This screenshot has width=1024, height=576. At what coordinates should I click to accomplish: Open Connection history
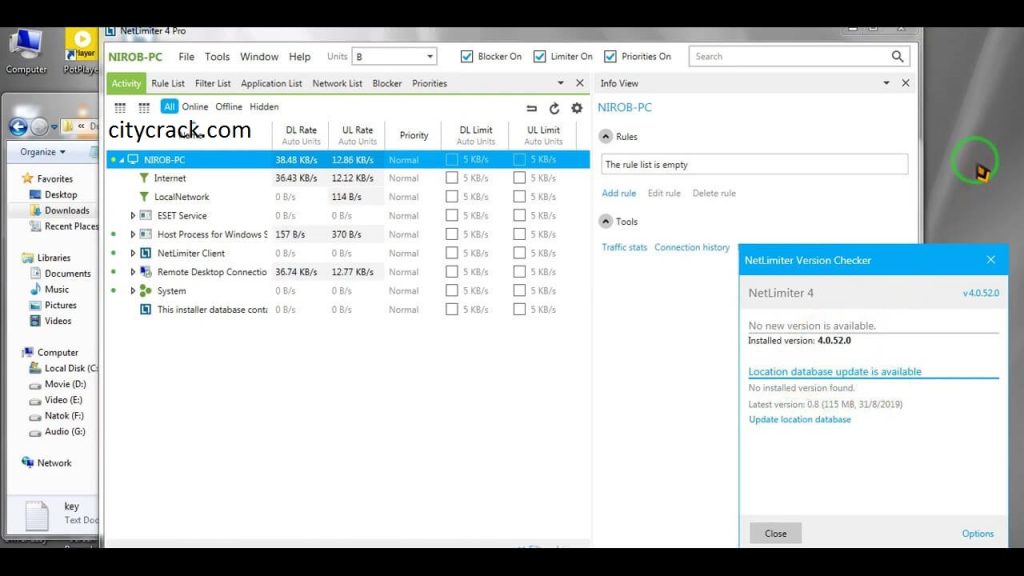point(692,248)
